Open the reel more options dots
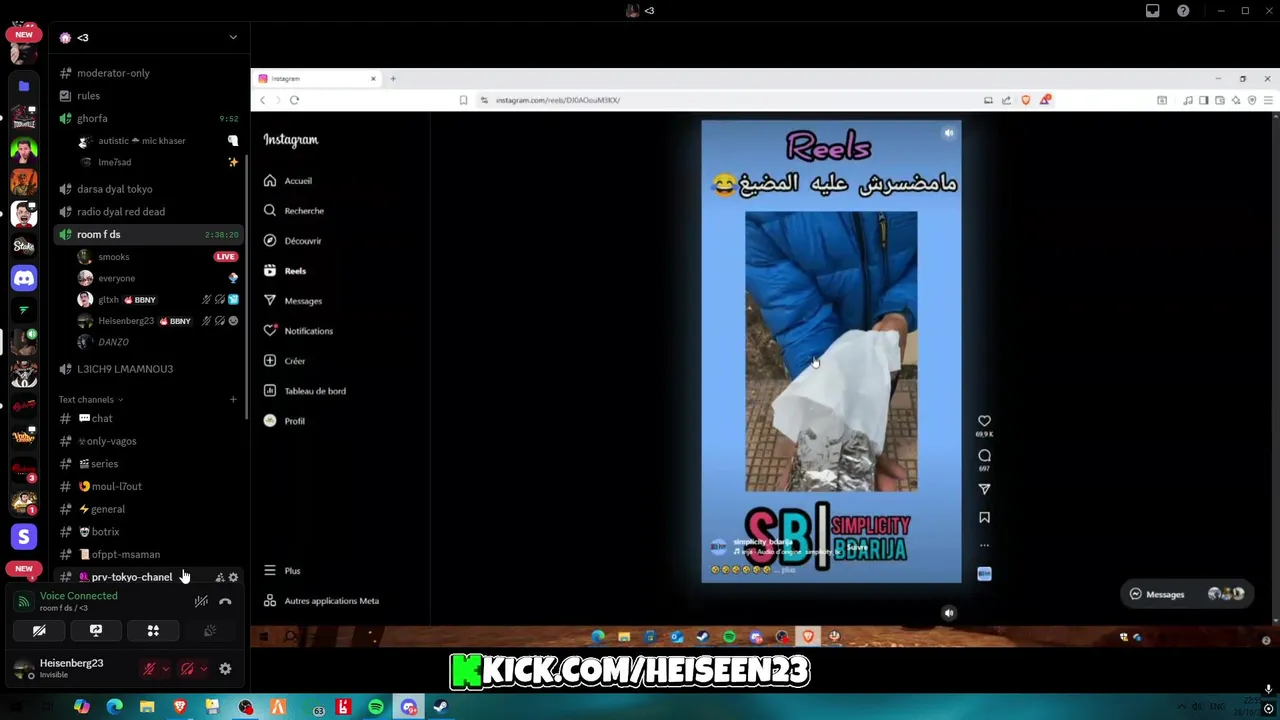 (x=984, y=546)
